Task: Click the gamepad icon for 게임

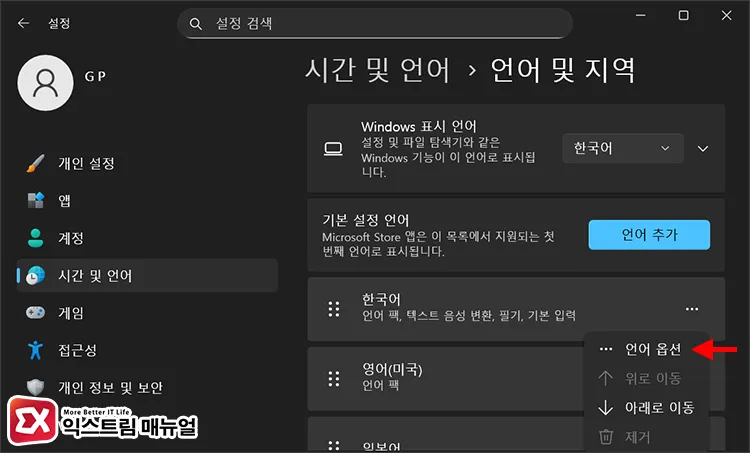Action: pyautogui.click(x=35, y=313)
